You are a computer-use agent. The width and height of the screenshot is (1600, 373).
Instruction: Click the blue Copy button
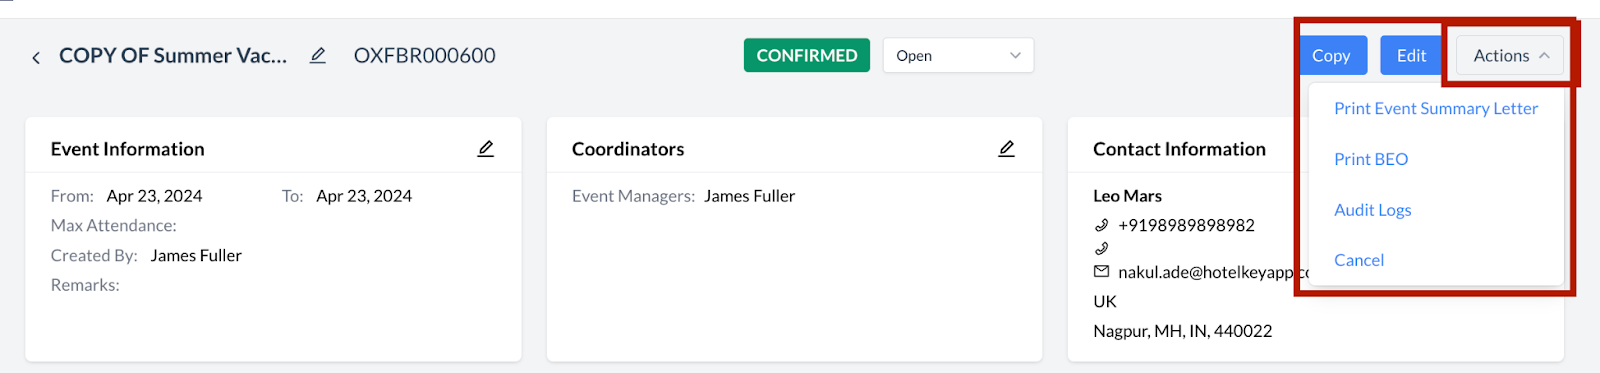click(1331, 56)
